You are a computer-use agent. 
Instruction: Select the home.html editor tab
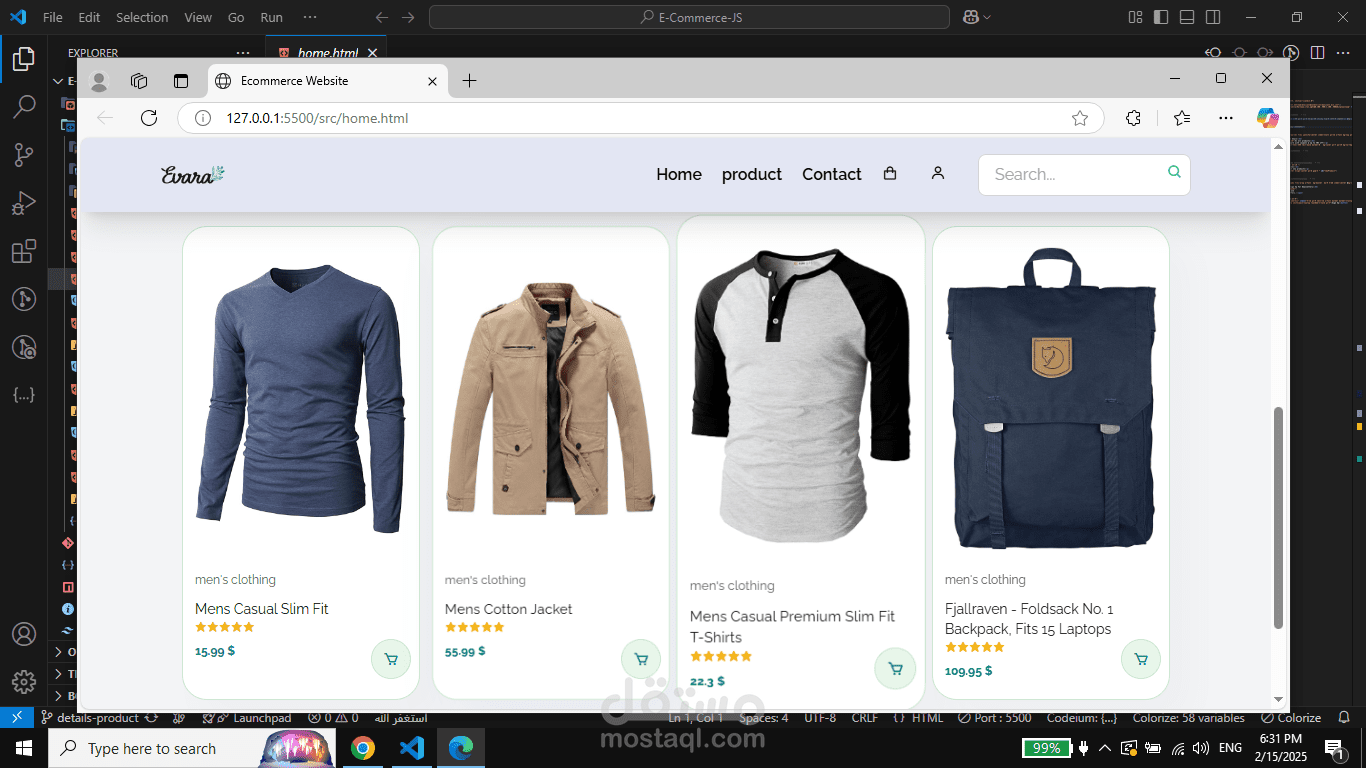327,53
